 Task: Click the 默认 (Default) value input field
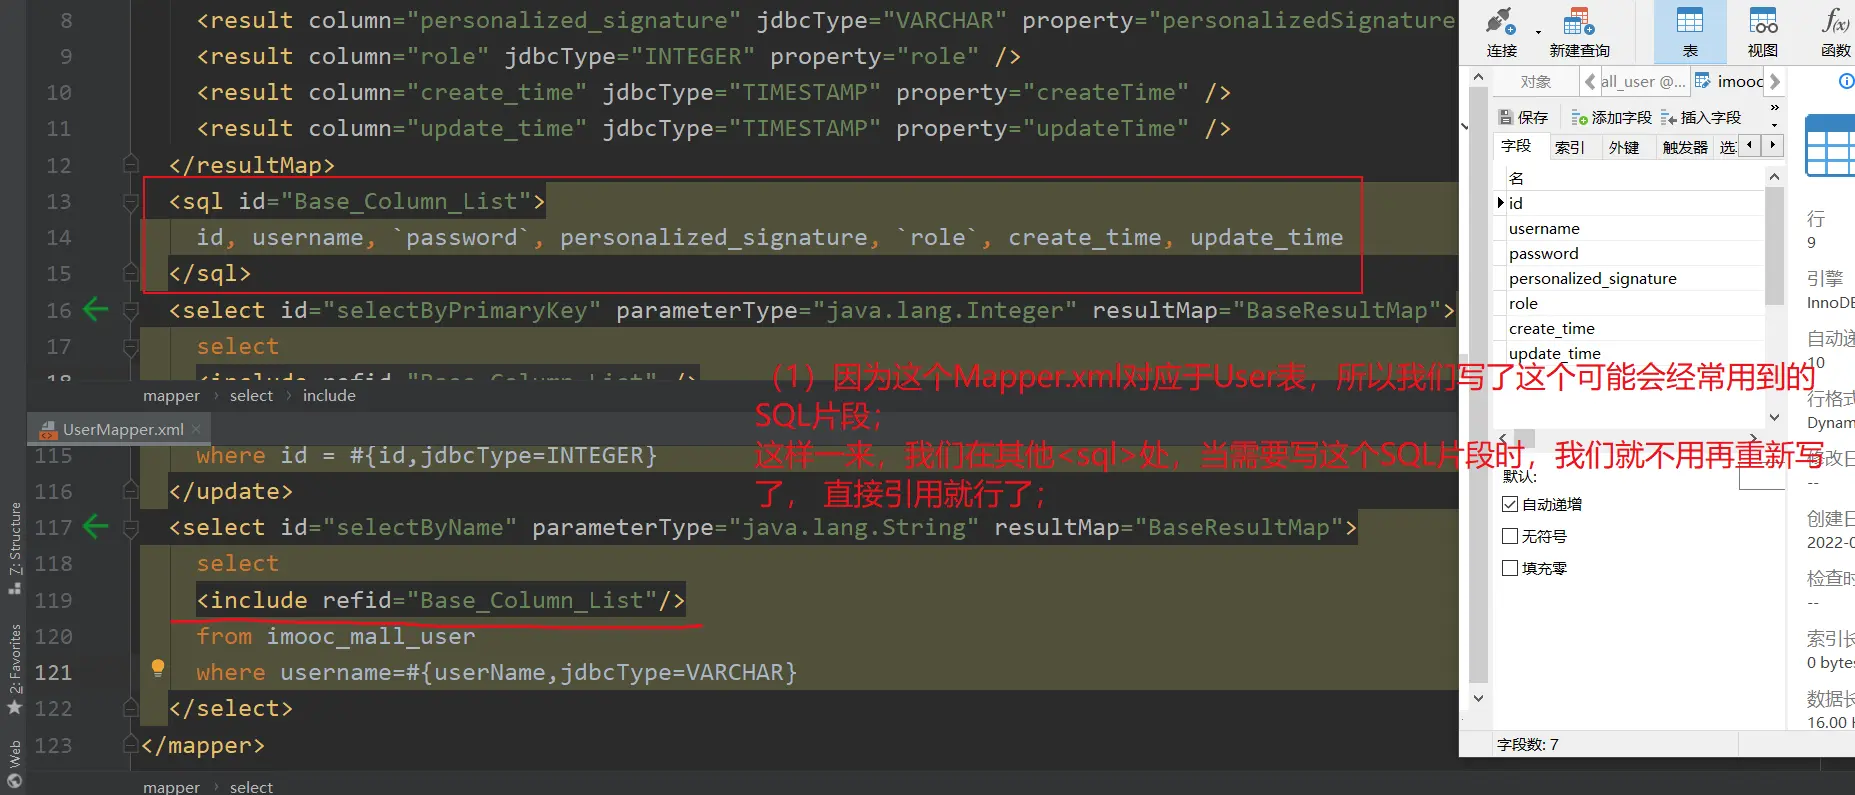click(1762, 477)
